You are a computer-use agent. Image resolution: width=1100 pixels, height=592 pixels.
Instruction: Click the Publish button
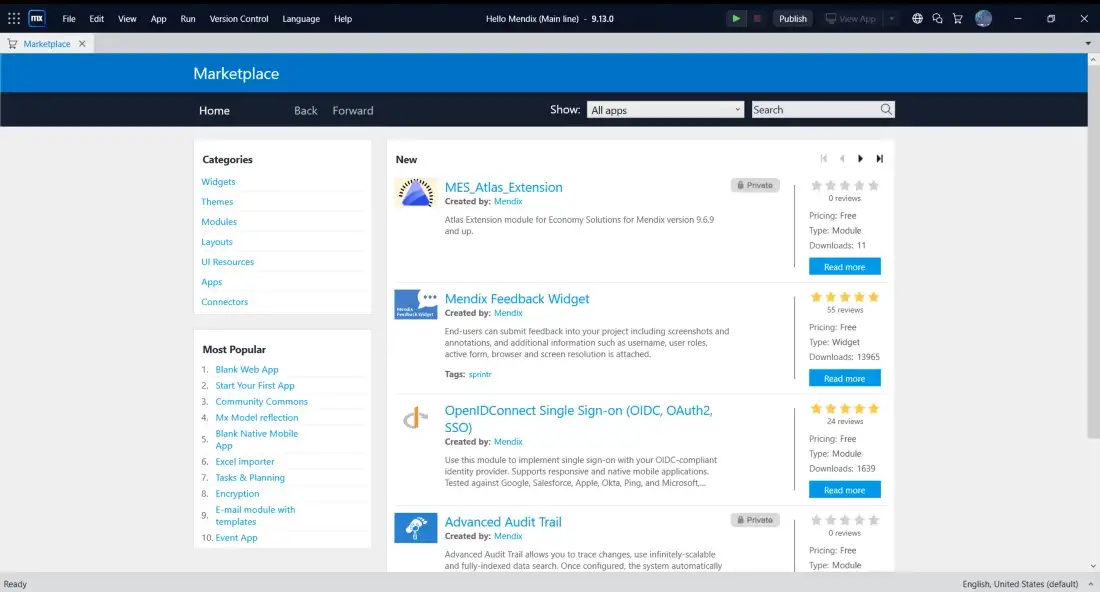pos(793,19)
